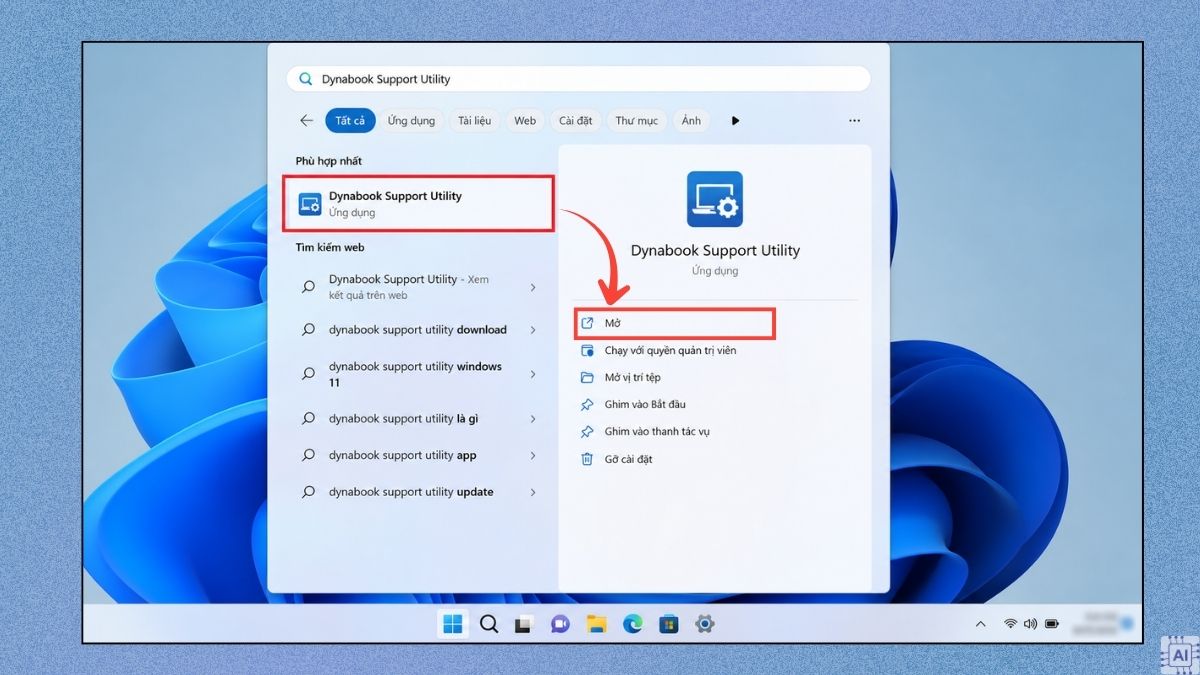Open Dynabook Support Utility best match result
The height and width of the screenshot is (675, 1200).
417,204
